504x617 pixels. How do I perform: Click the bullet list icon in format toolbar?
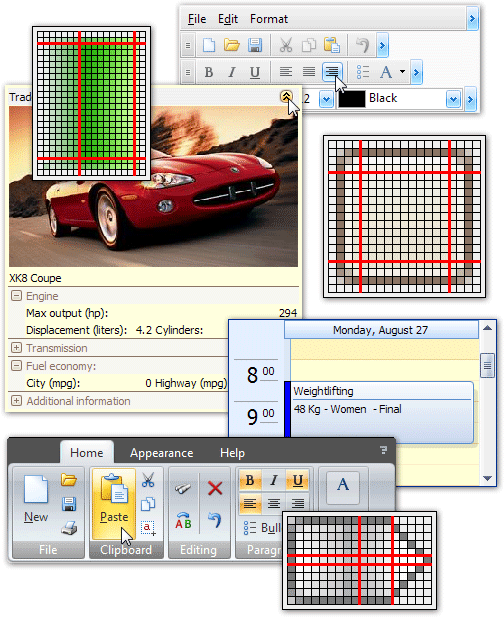[x=362, y=72]
